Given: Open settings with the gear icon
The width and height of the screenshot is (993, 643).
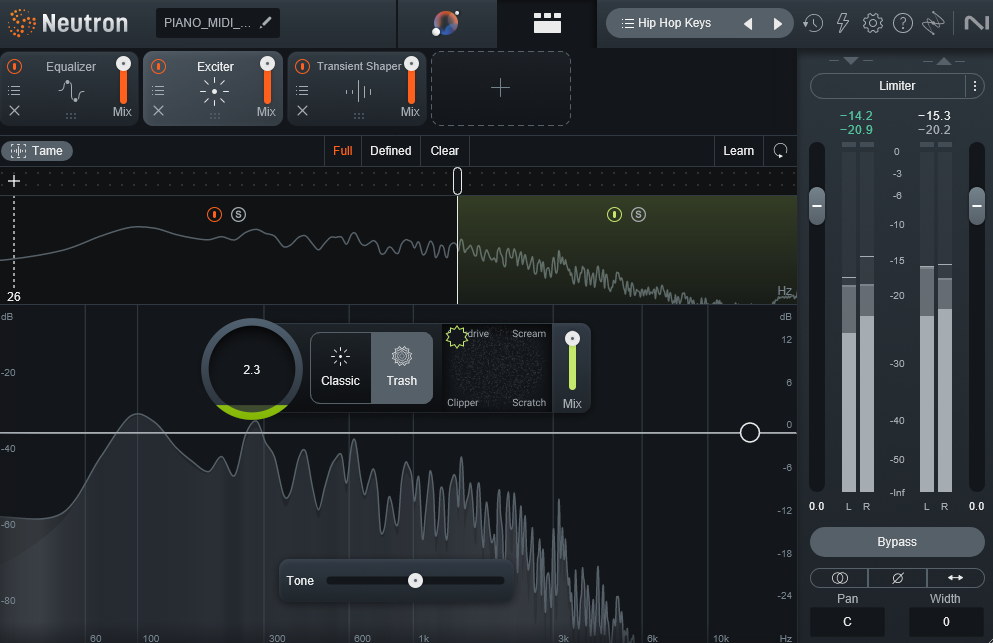Looking at the screenshot, I should pyautogui.click(x=873, y=23).
